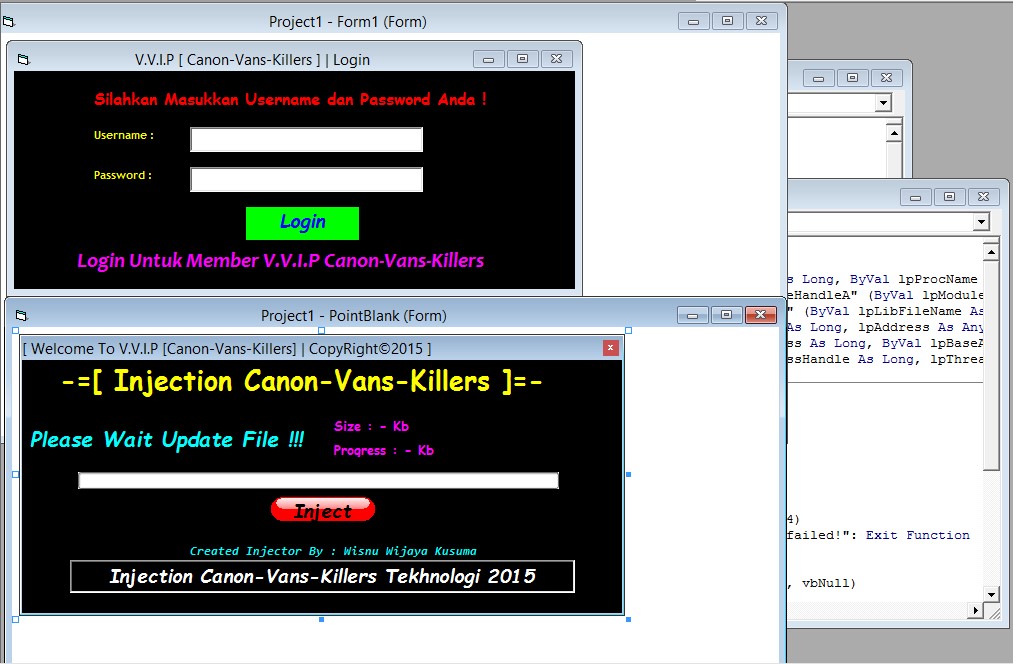Close the V.V.I.P Login window
Viewport: 1013px width, 664px height.
[556, 59]
